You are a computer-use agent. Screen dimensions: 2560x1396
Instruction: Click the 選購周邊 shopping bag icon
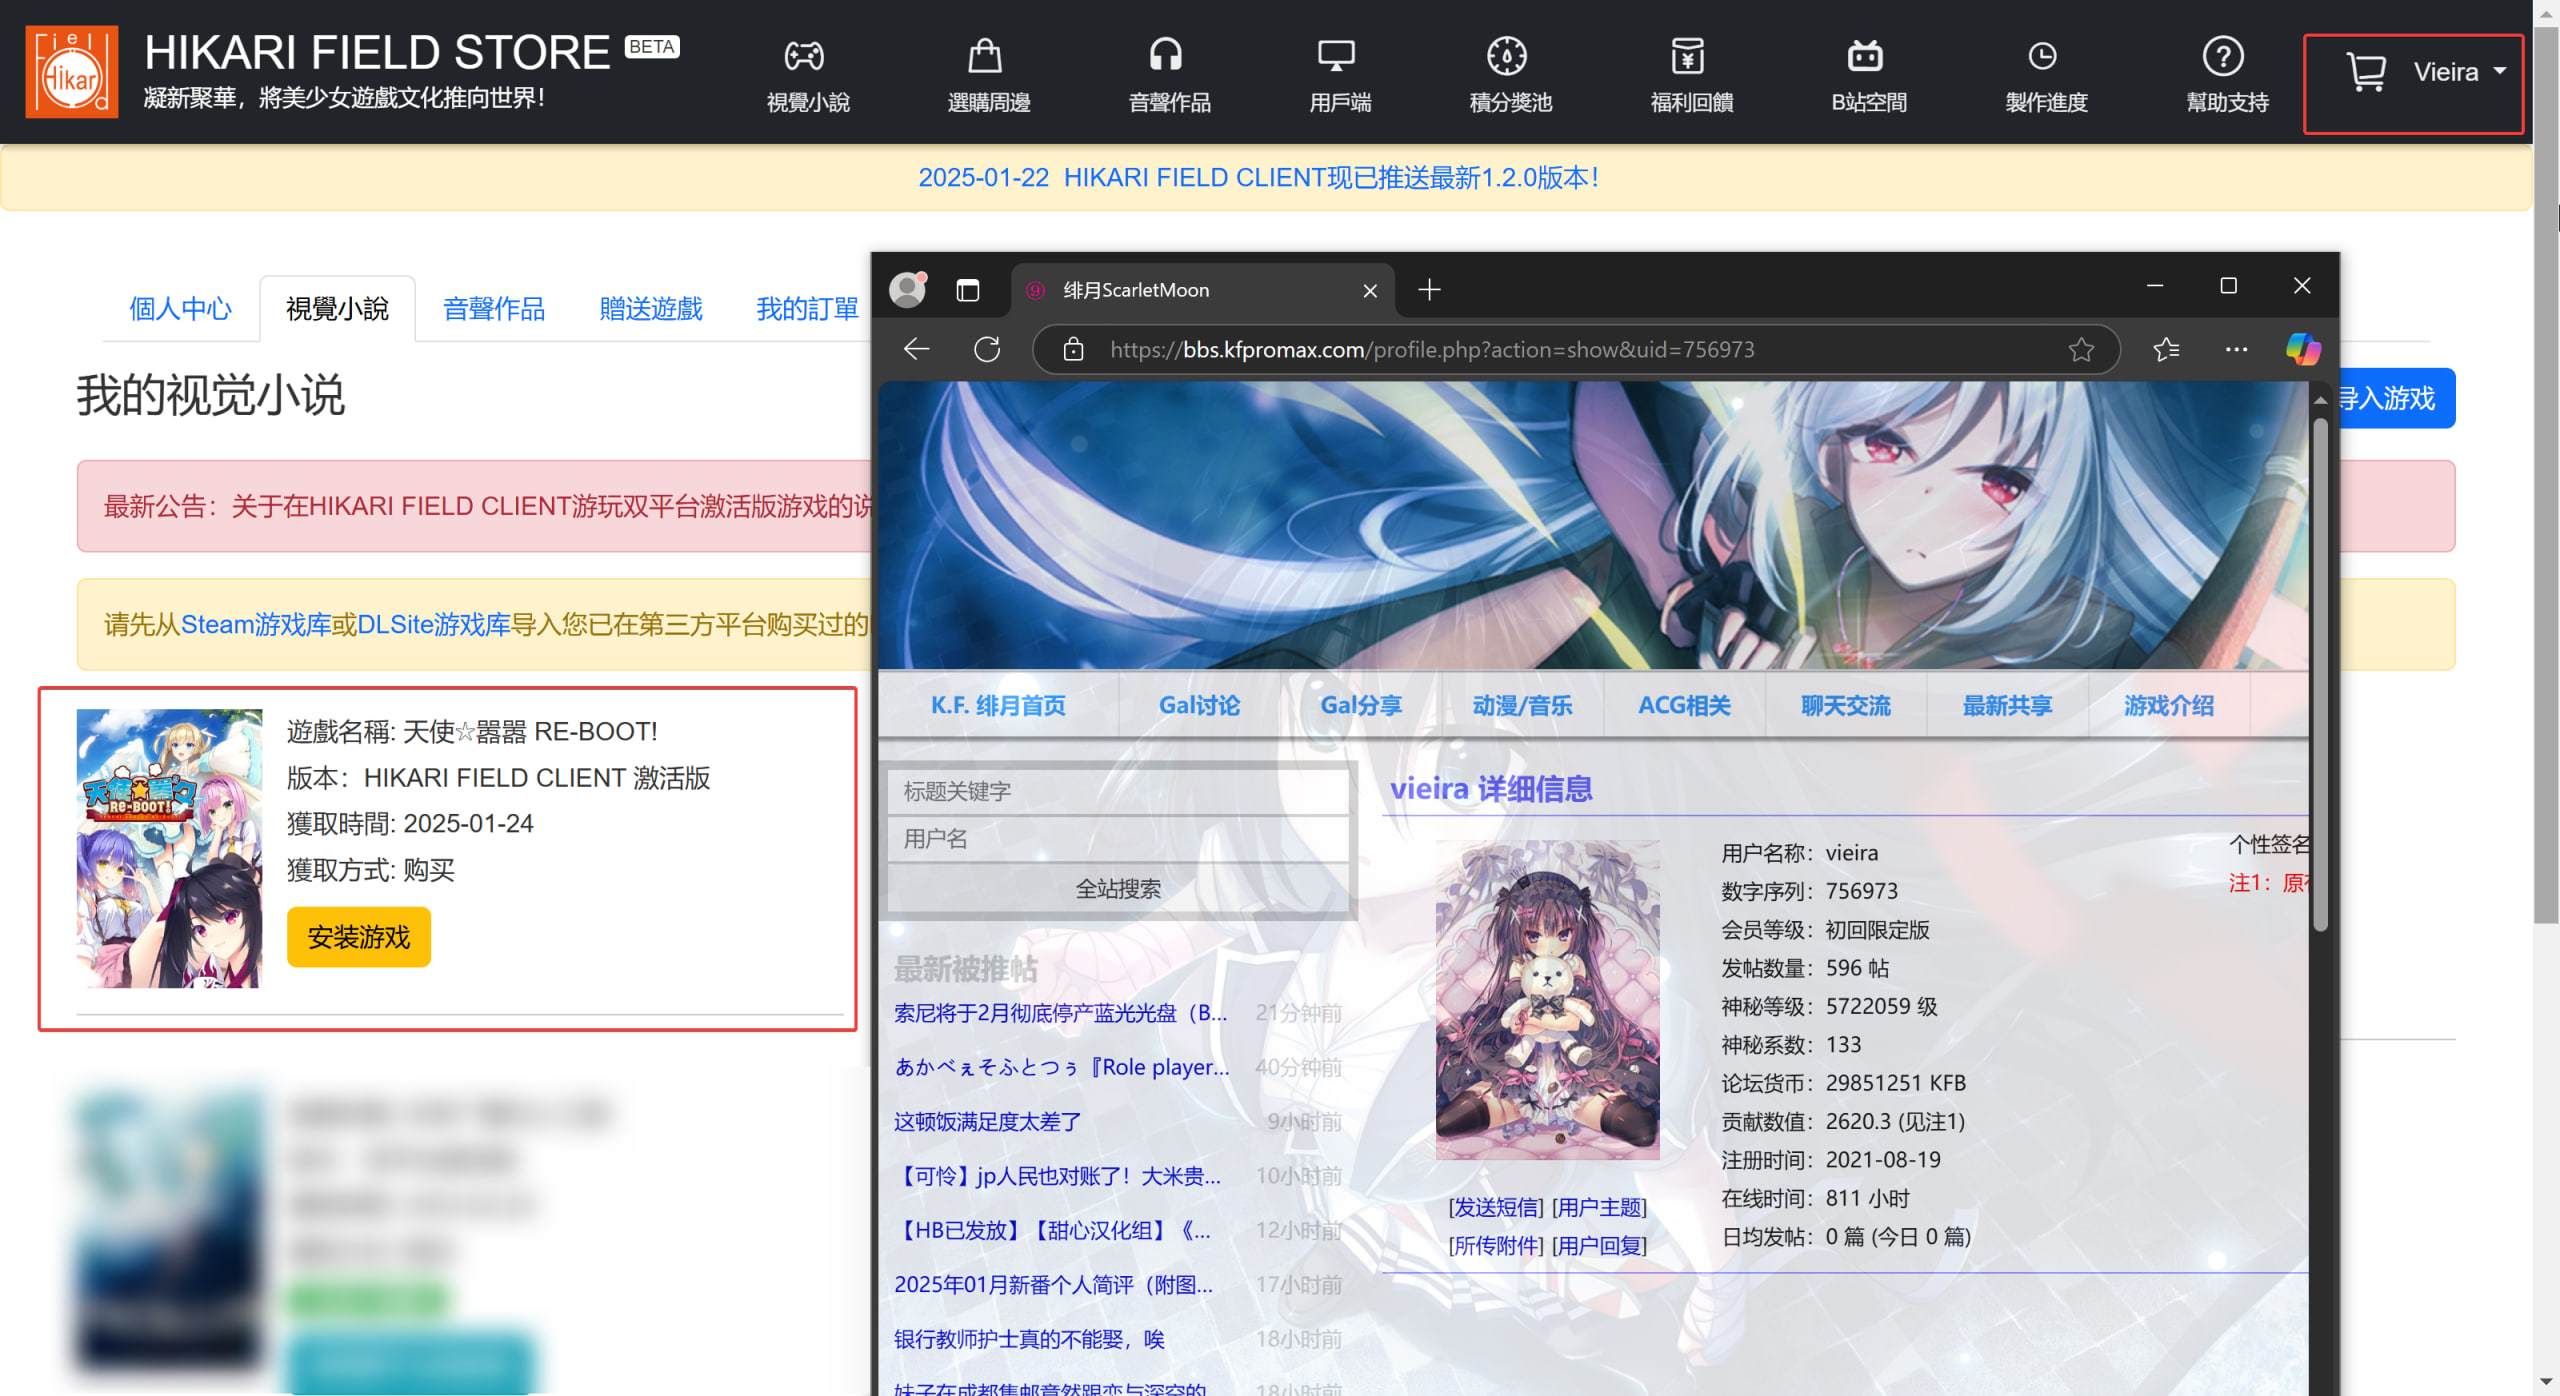point(985,56)
